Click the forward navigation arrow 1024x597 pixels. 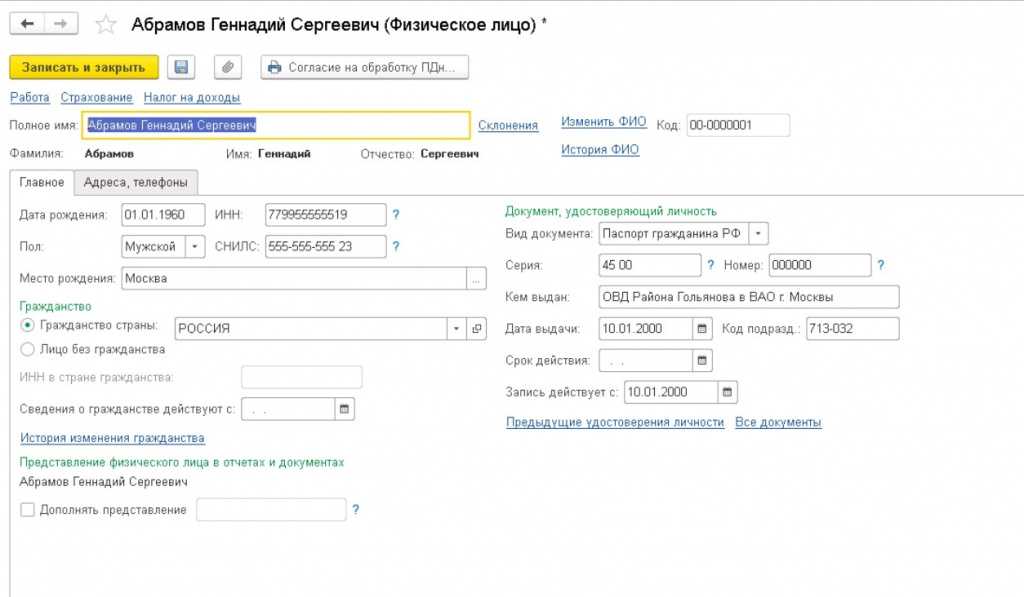pyautogui.click(x=60, y=23)
